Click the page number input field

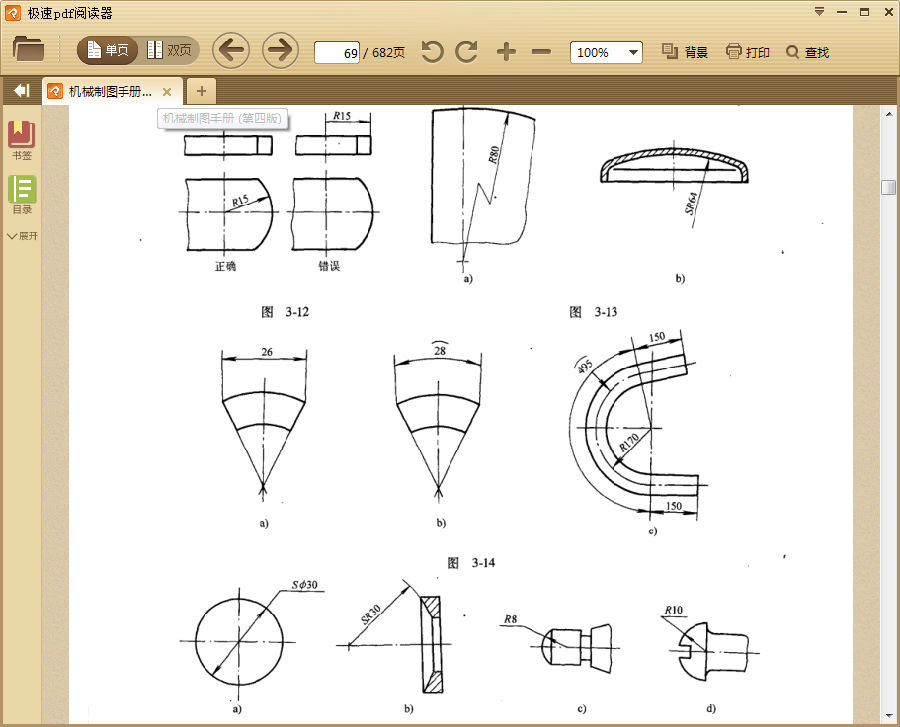pyautogui.click(x=337, y=52)
